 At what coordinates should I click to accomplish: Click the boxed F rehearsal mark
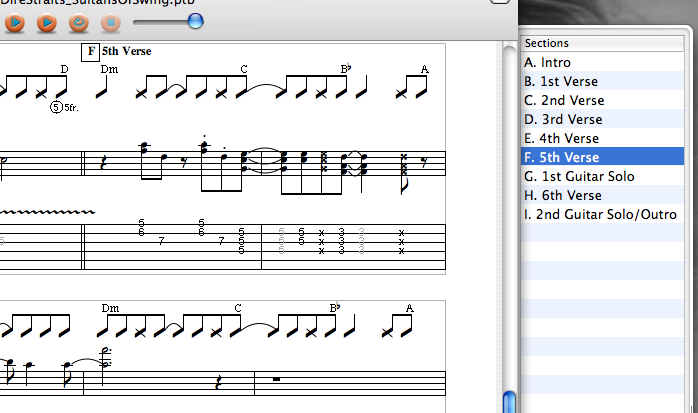90,52
